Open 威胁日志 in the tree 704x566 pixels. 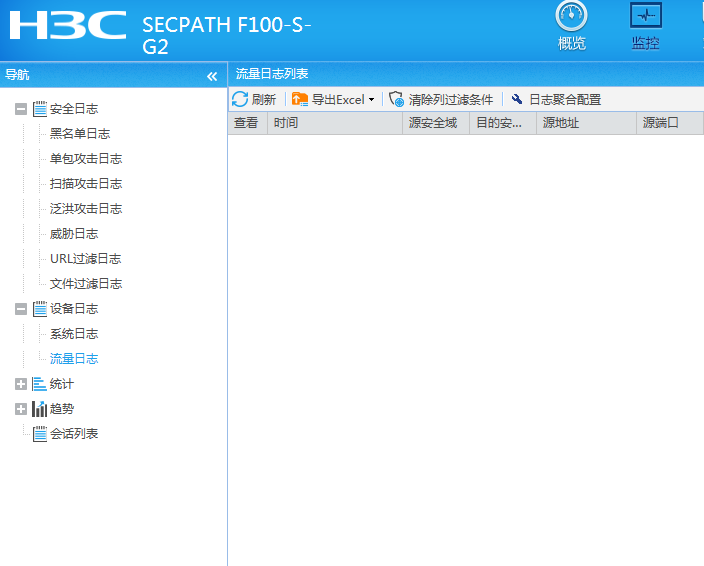(x=74, y=234)
